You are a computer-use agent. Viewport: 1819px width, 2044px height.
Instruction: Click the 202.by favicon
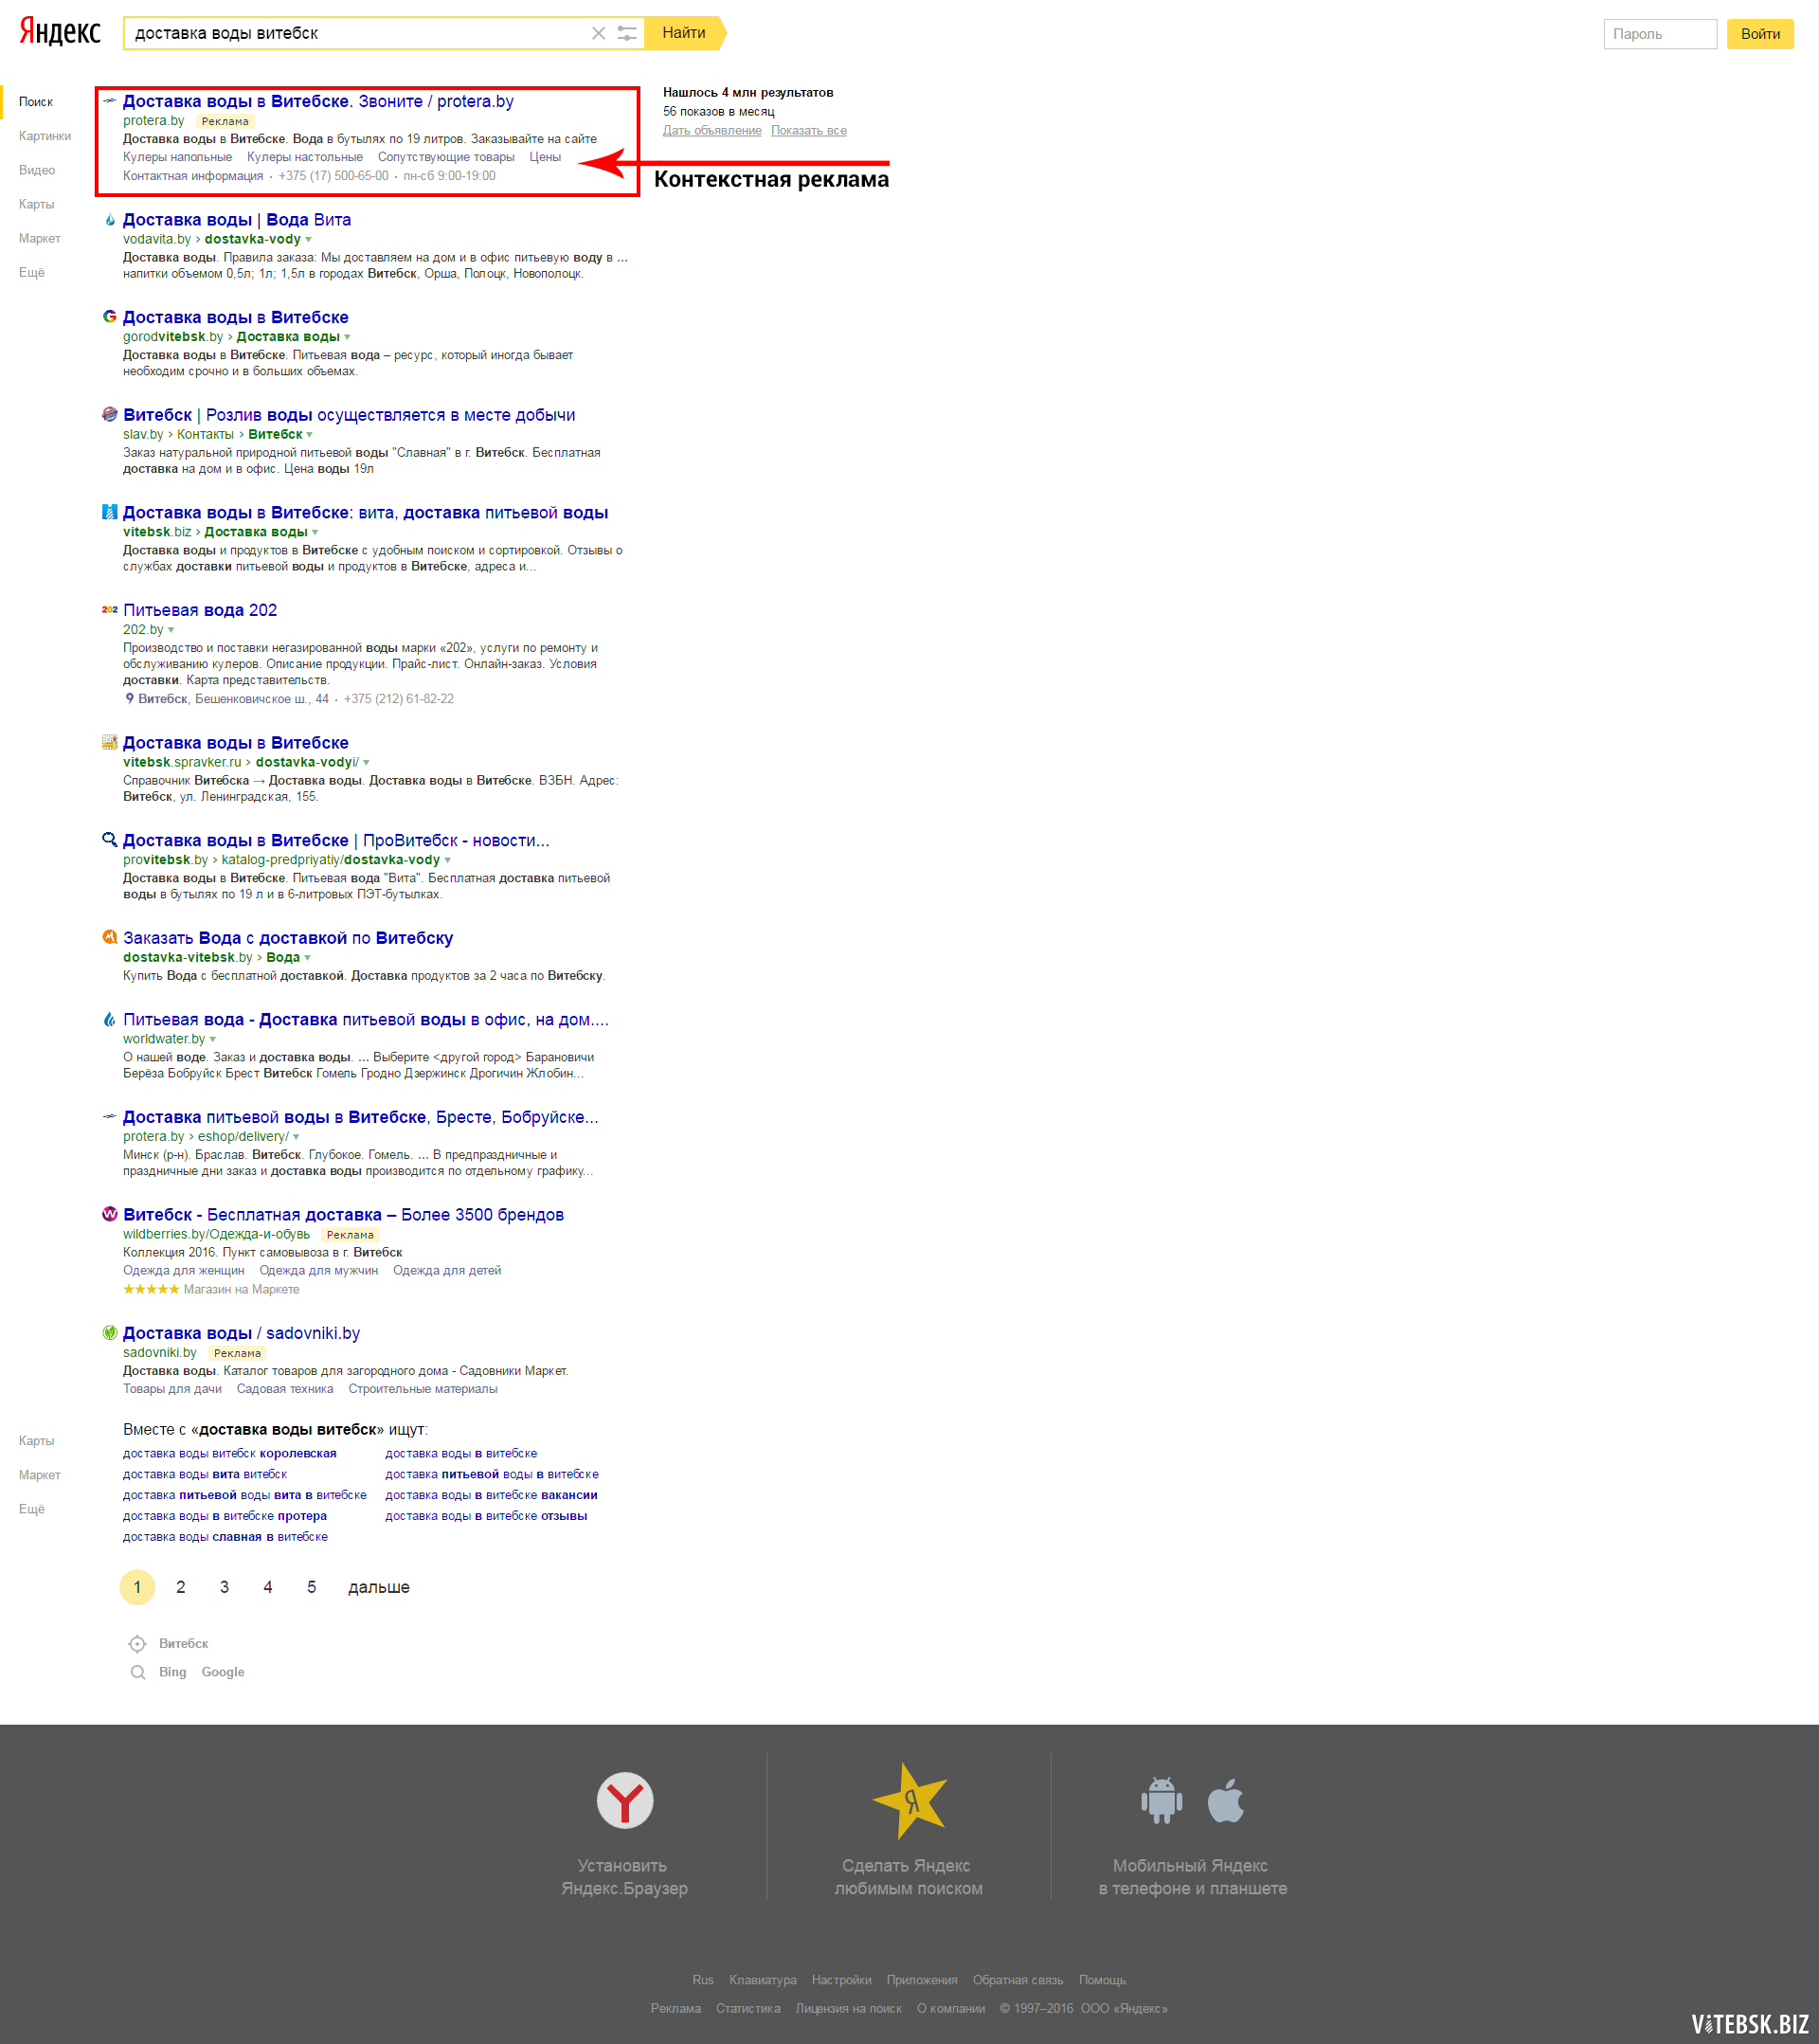click(110, 610)
